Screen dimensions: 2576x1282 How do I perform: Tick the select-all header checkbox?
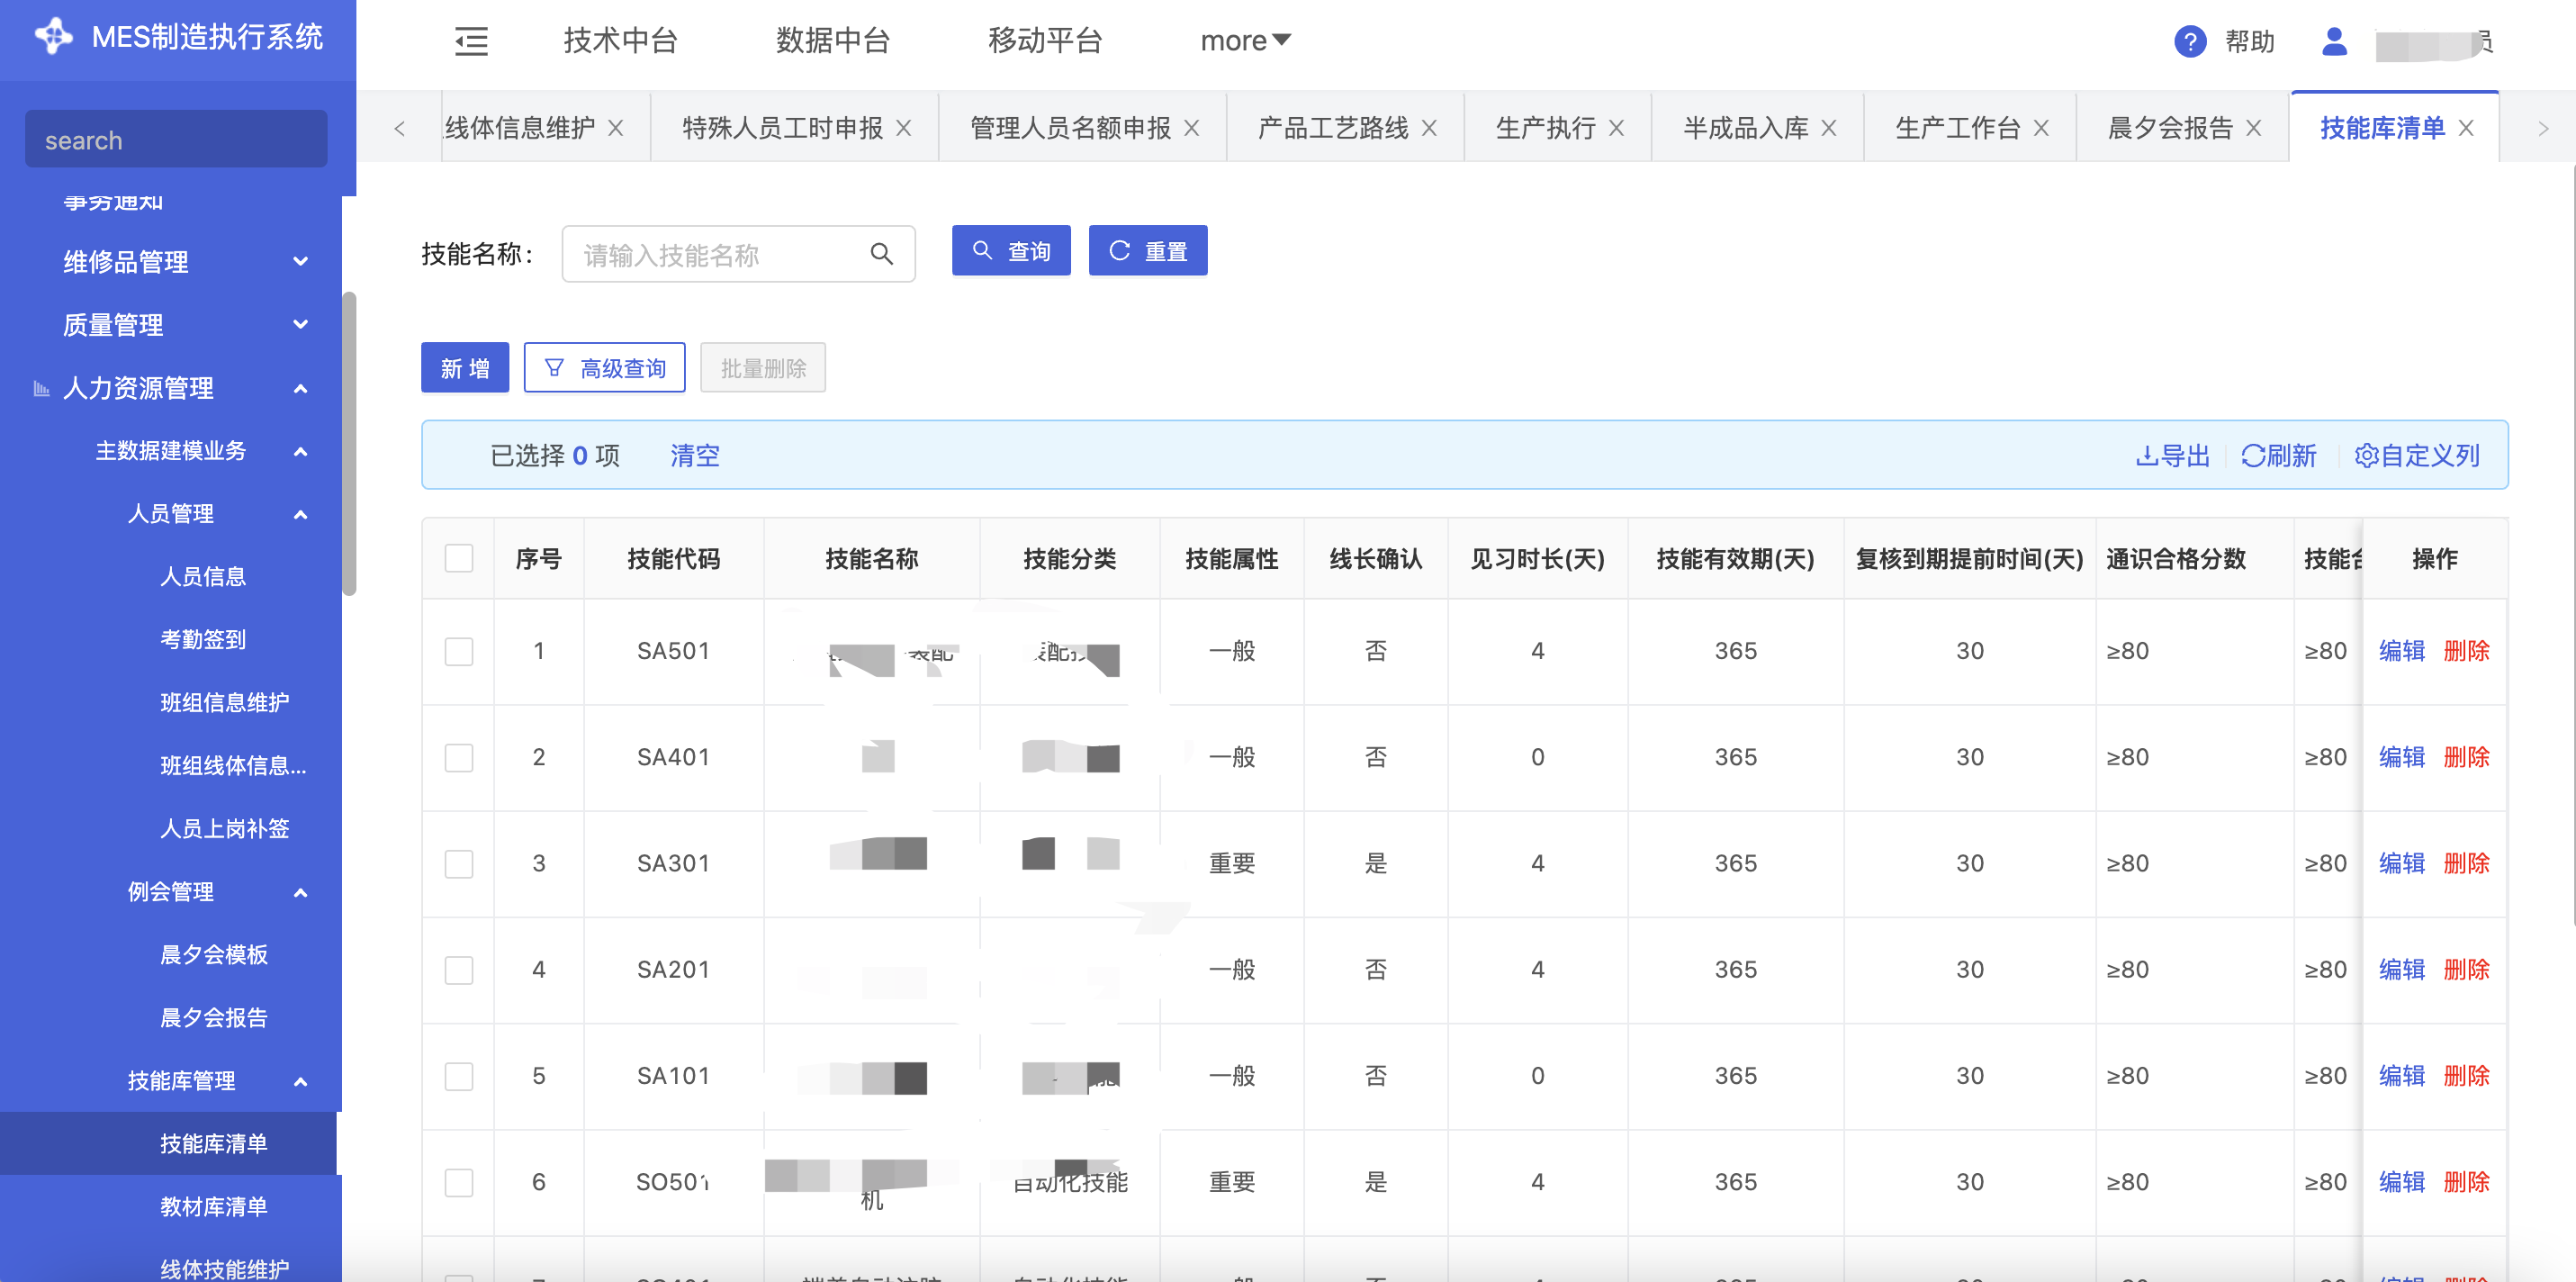[459, 558]
